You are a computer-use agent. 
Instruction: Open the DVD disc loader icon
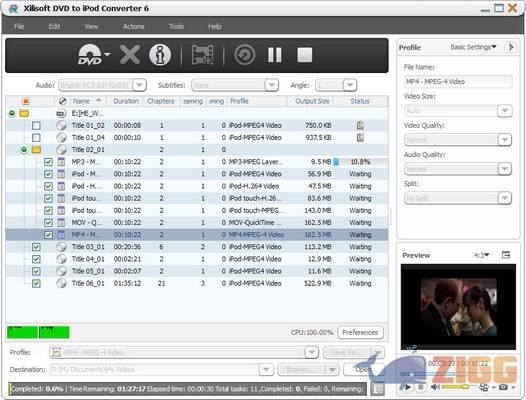[x=90, y=55]
